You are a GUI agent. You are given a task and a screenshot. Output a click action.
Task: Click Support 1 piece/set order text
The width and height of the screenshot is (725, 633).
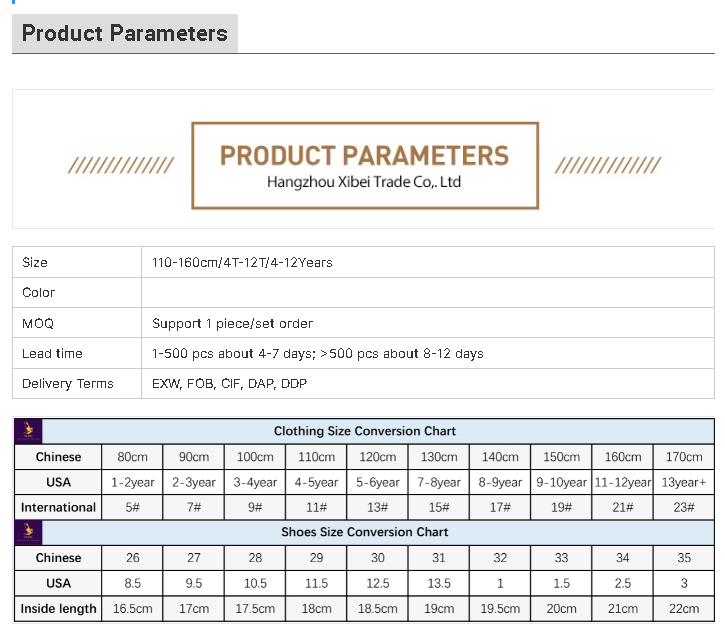(232, 323)
